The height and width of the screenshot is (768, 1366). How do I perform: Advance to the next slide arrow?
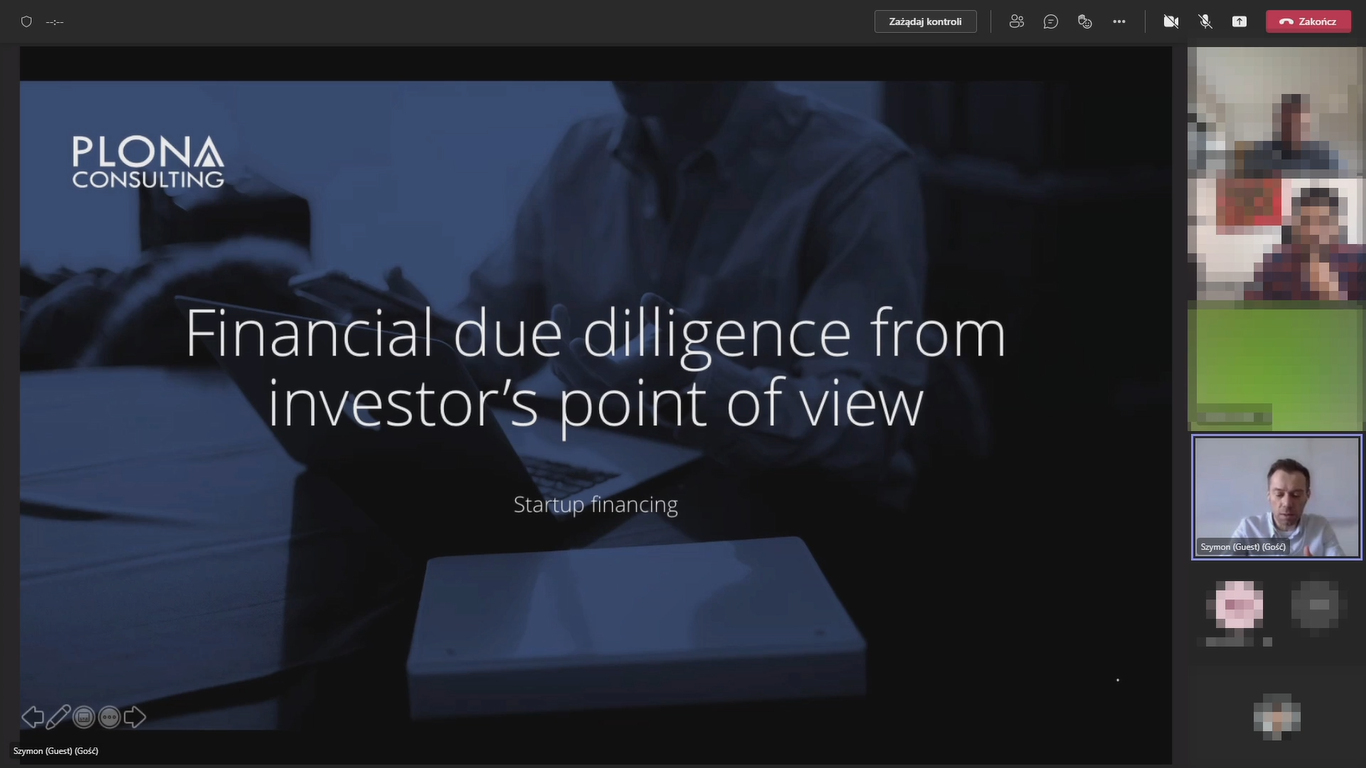point(135,717)
